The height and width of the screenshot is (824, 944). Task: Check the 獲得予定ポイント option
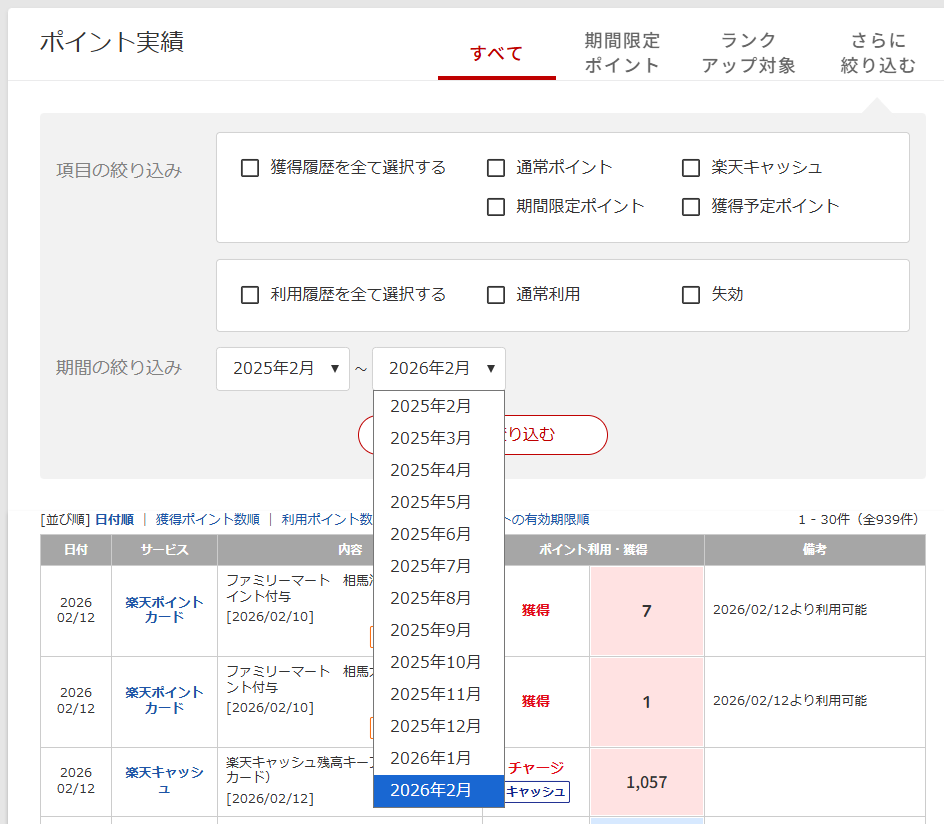click(691, 207)
